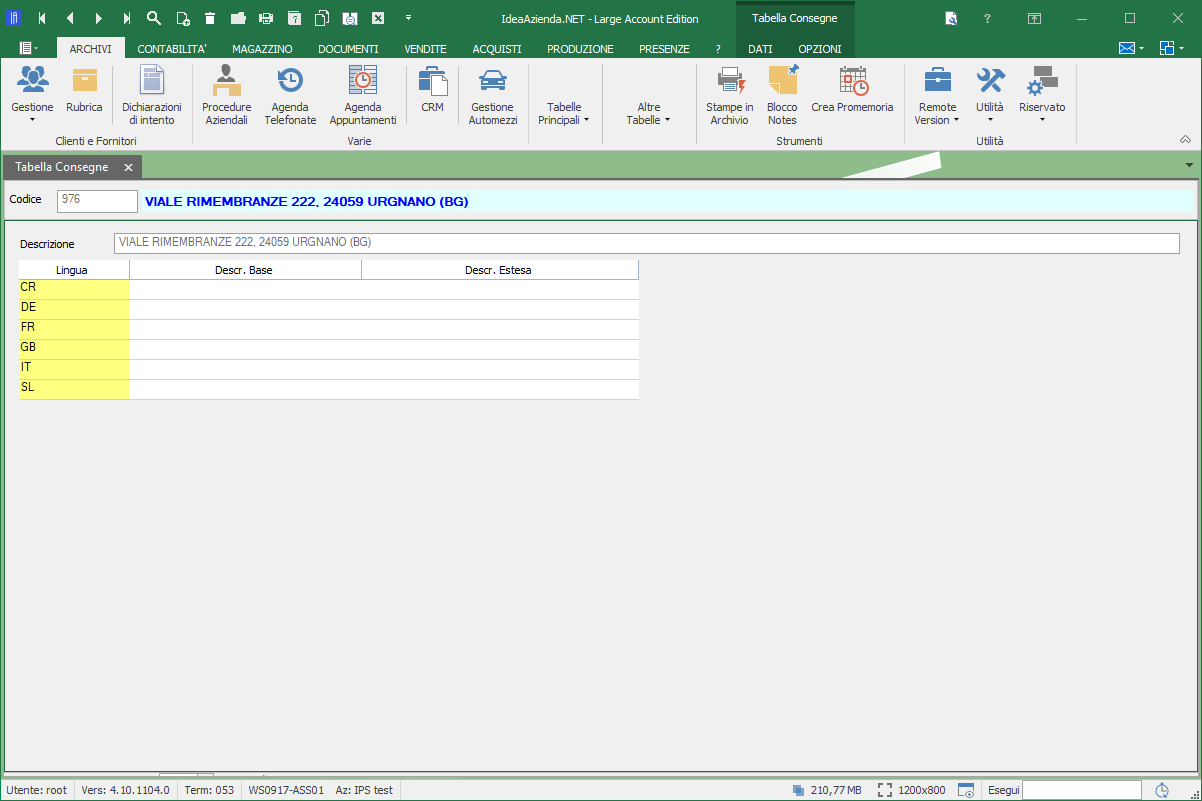Launch the CRM module
This screenshot has width=1202, height=801.
(x=432, y=92)
